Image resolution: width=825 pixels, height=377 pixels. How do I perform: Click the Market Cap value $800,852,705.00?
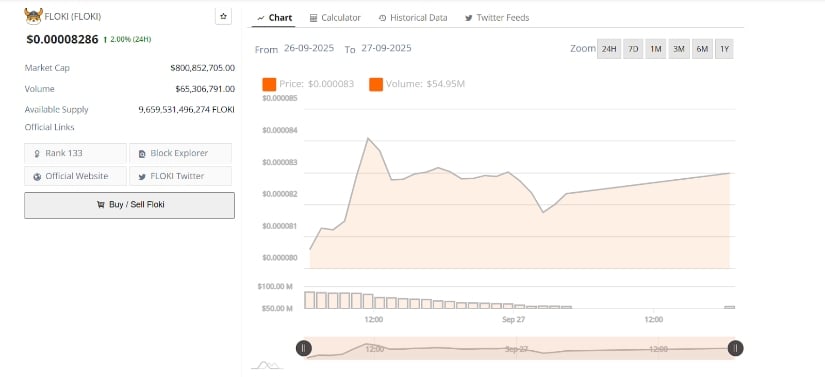[203, 68]
